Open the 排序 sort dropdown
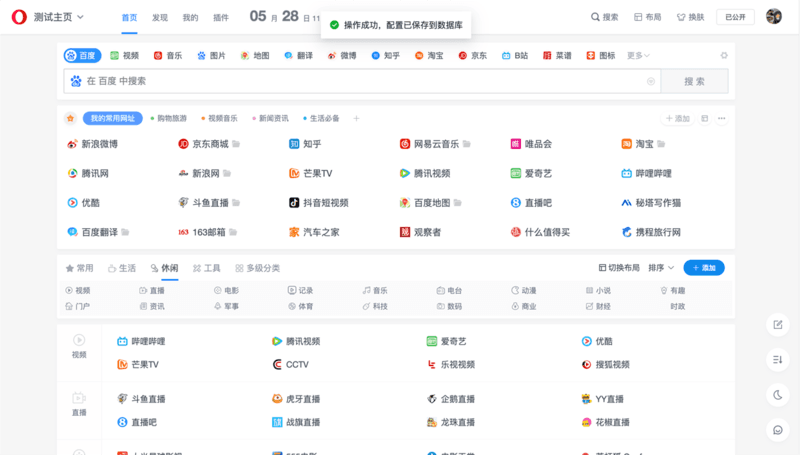This screenshot has height=455, width=800. 661,268
